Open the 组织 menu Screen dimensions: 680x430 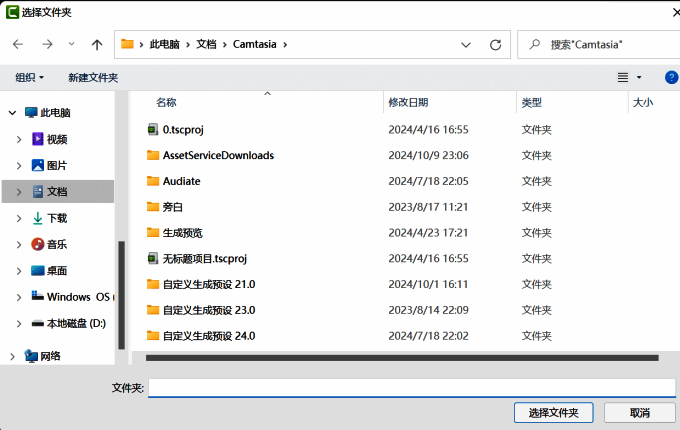[29, 78]
